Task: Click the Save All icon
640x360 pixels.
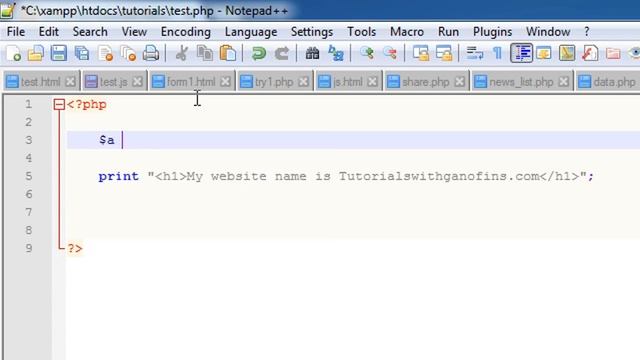Action: pos(82,53)
